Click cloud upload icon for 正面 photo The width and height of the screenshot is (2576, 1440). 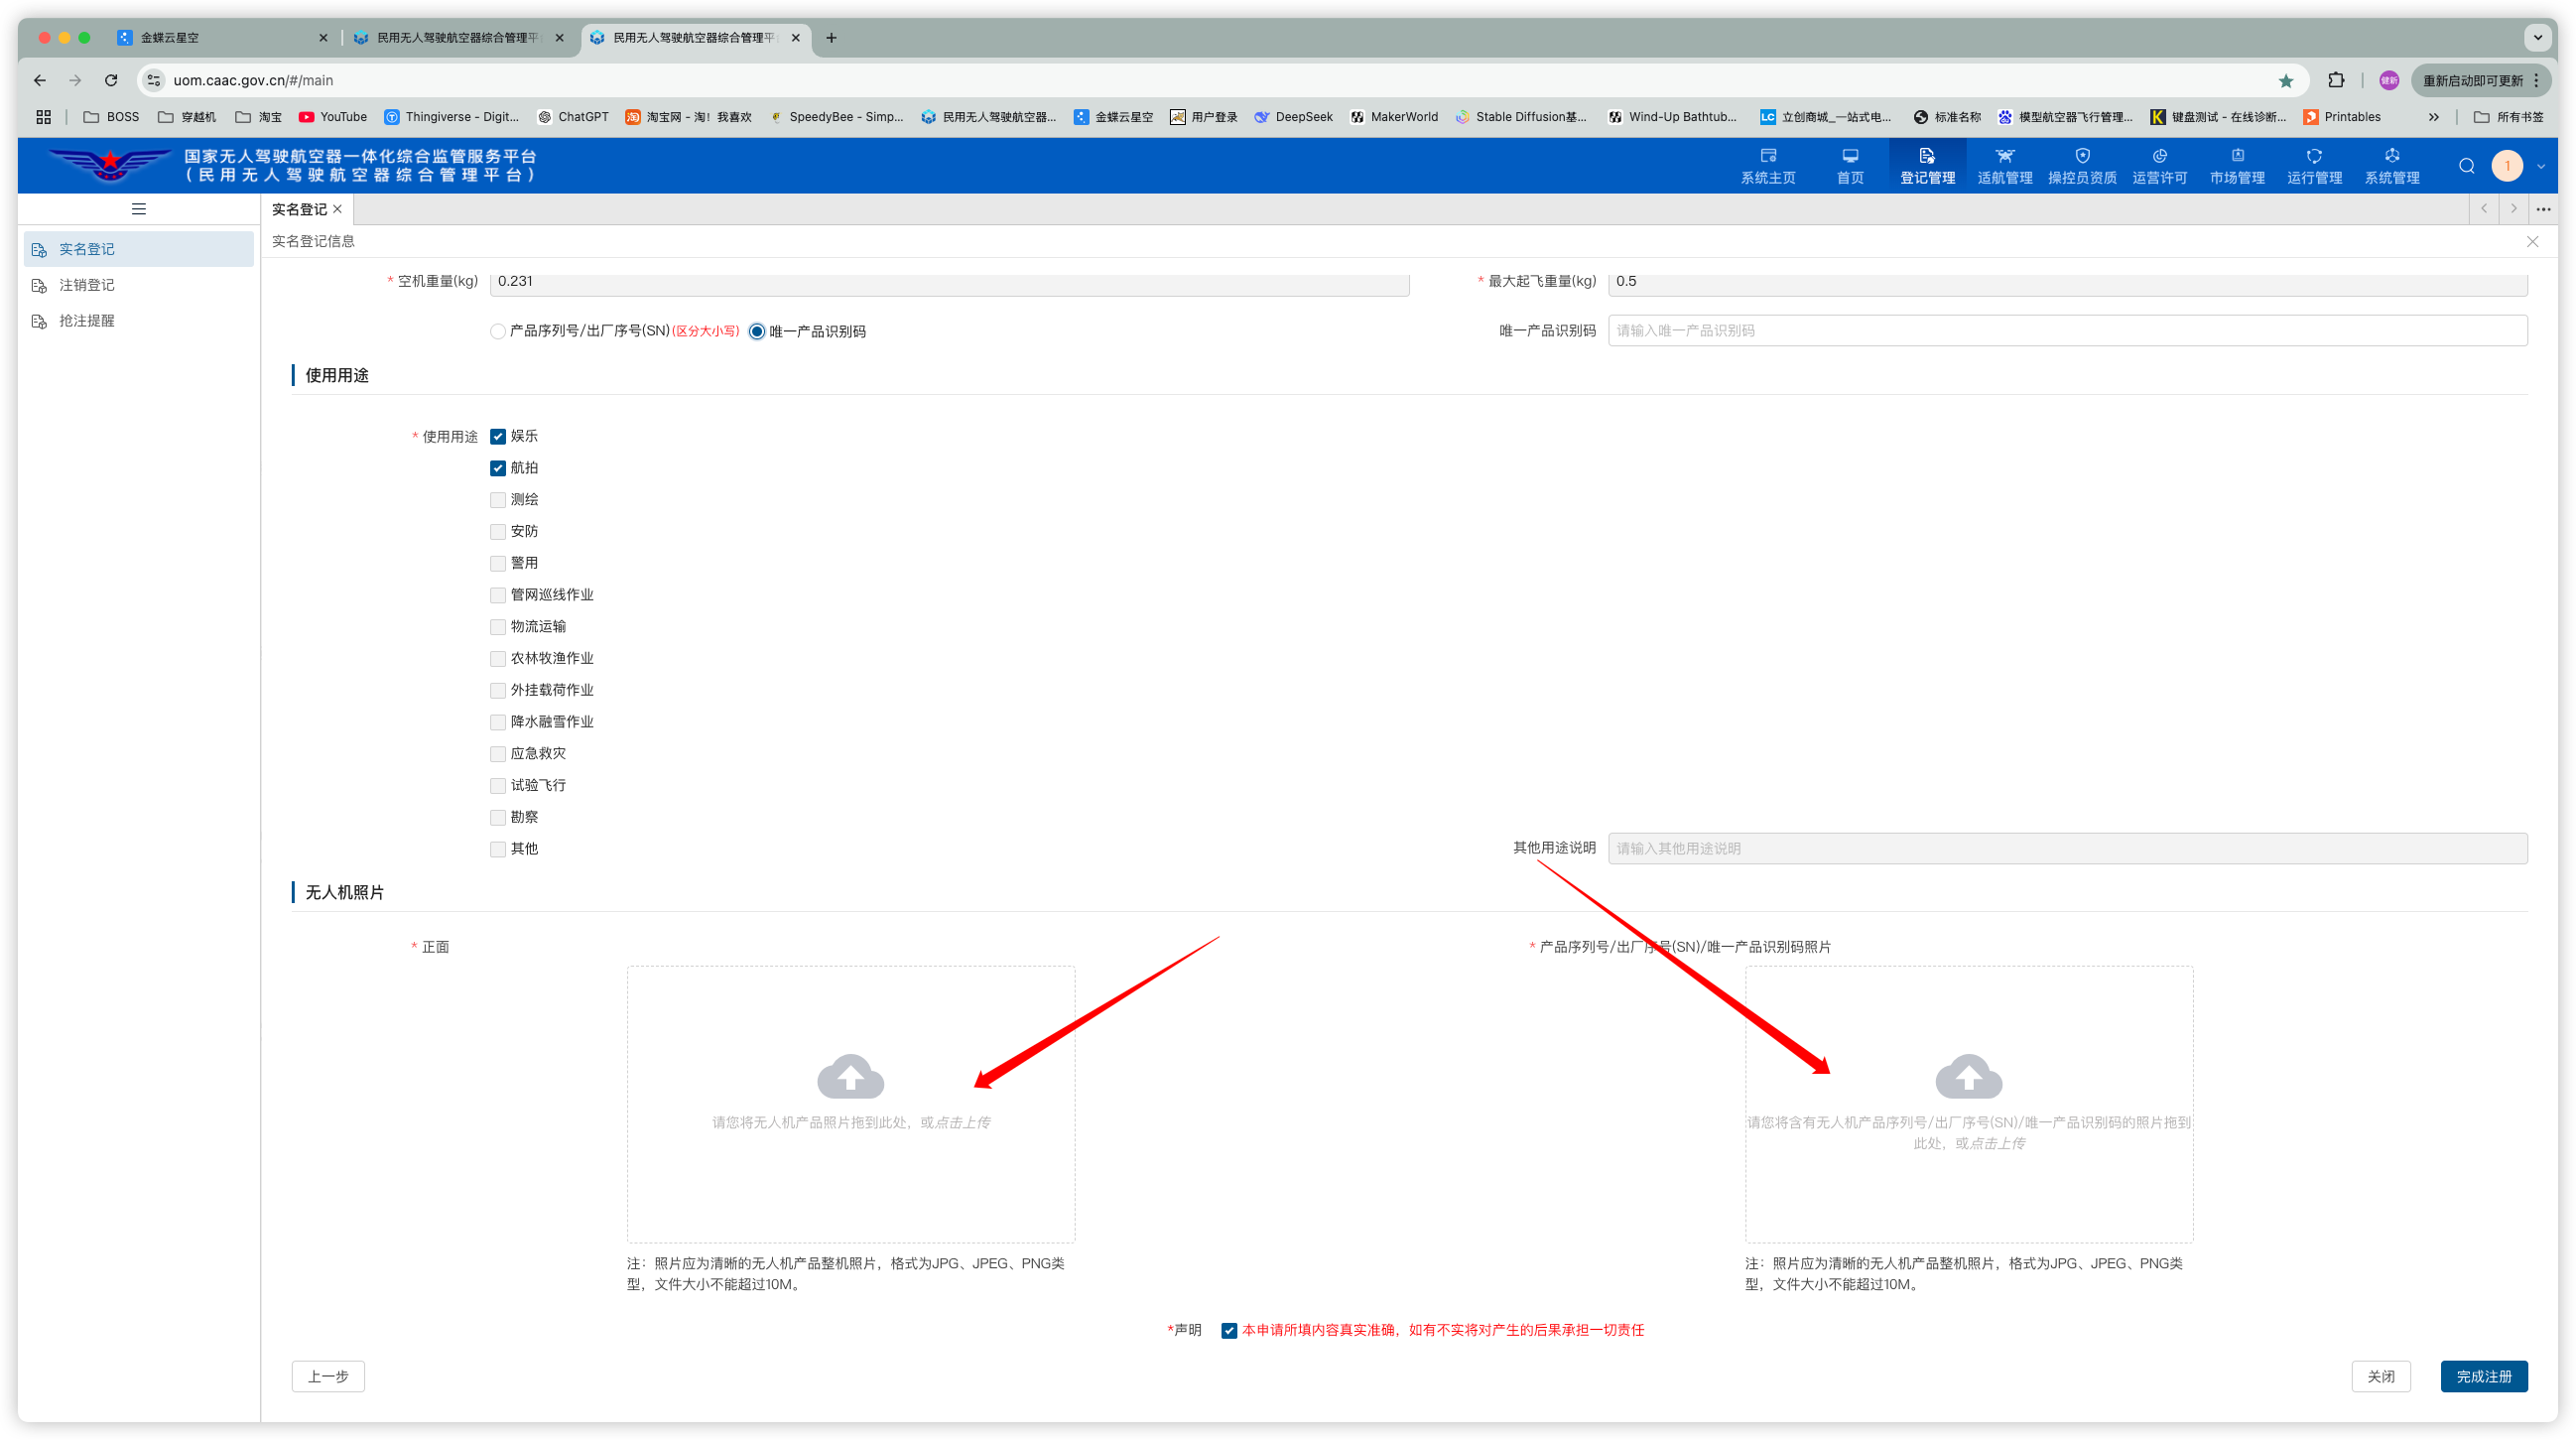click(850, 1077)
